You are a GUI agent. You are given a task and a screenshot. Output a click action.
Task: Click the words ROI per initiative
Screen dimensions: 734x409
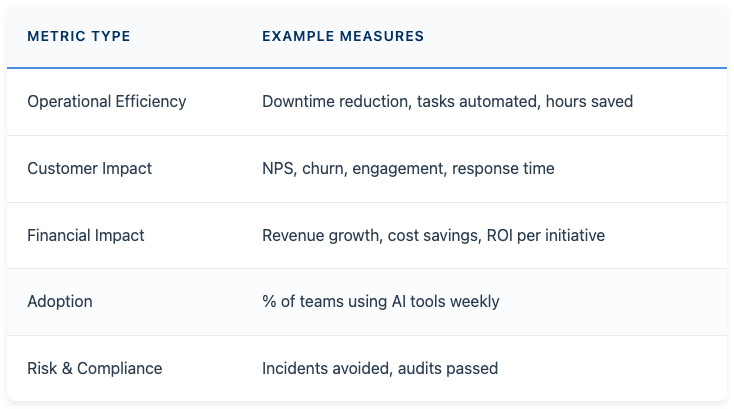[546, 235]
